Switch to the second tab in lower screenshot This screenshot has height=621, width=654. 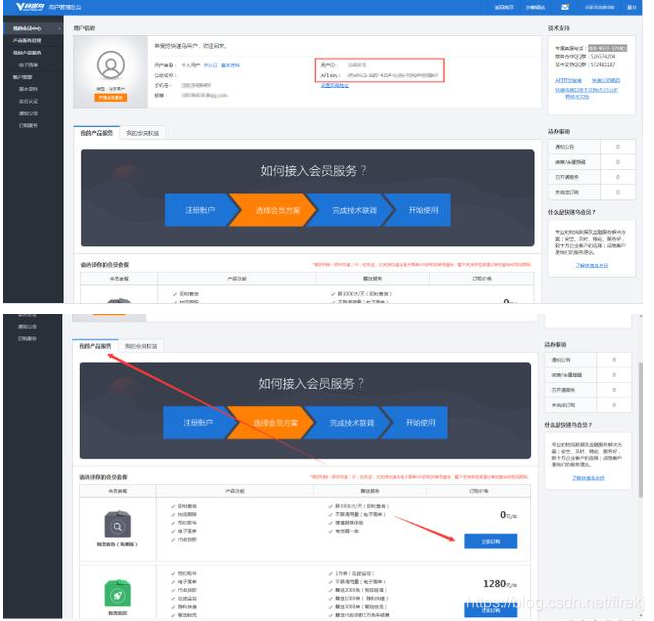tap(141, 346)
